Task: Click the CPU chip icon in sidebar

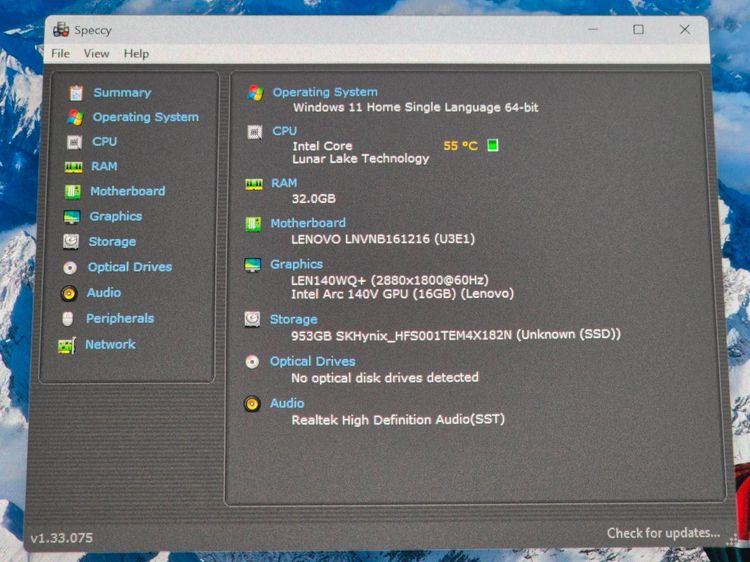Action: pyautogui.click(x=74, y=142)
